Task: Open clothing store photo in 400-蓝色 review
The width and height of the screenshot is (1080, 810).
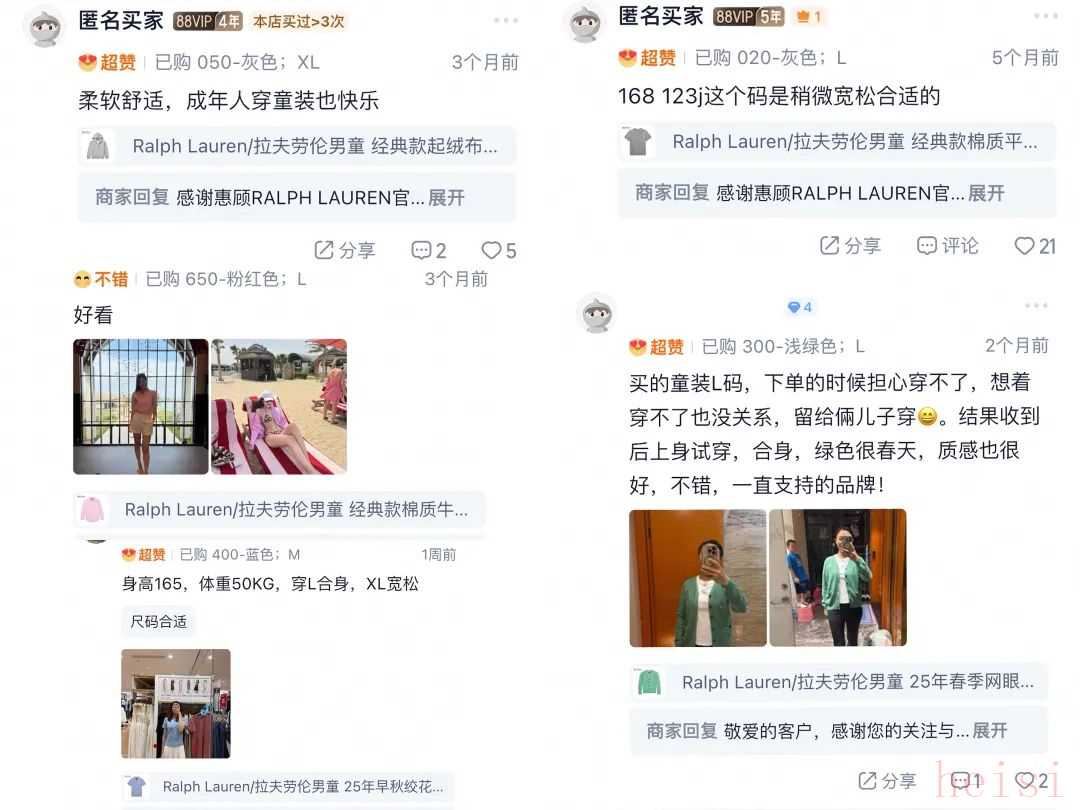Action: [176, 703]
